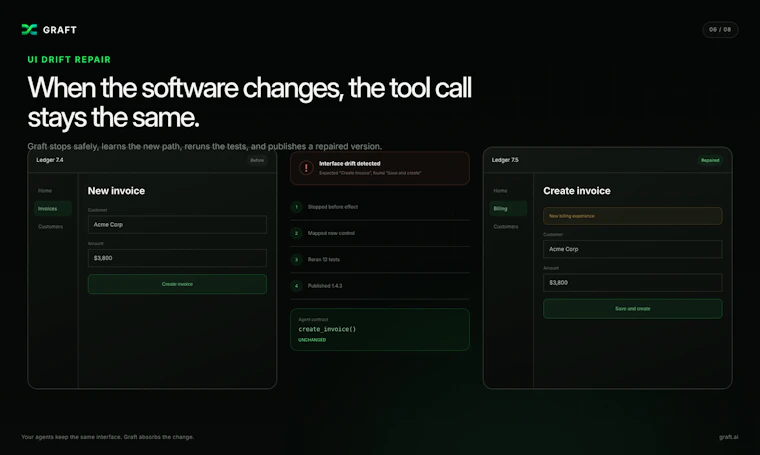Click the step 1 number circle

tap(296, 207)
